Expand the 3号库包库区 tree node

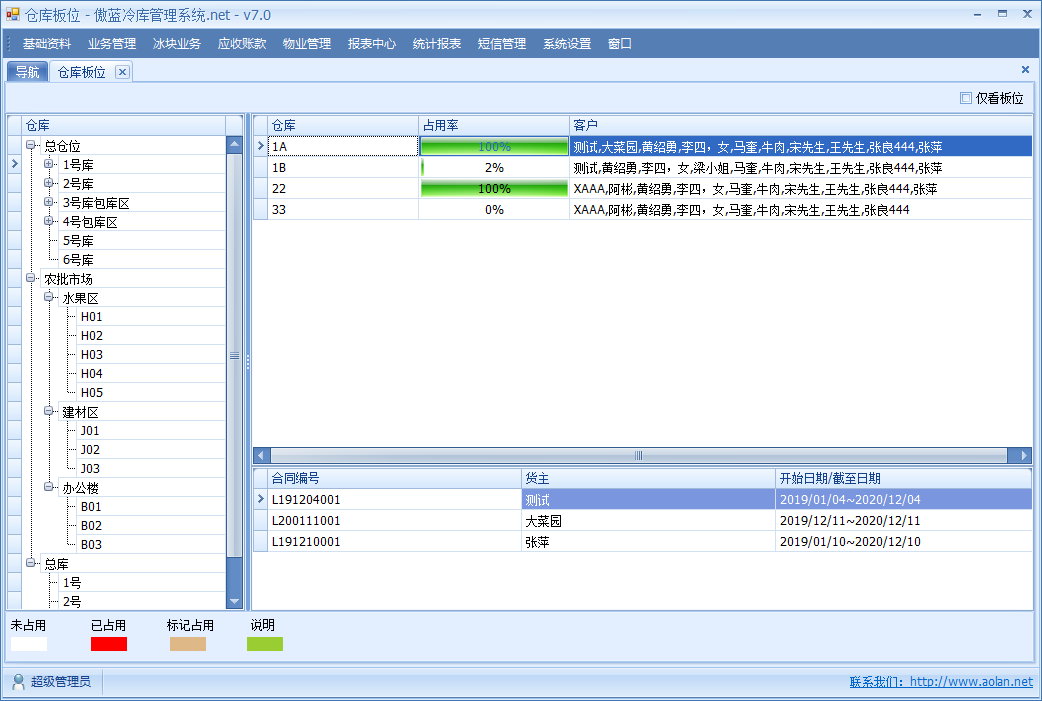click(x=49, y=202)
